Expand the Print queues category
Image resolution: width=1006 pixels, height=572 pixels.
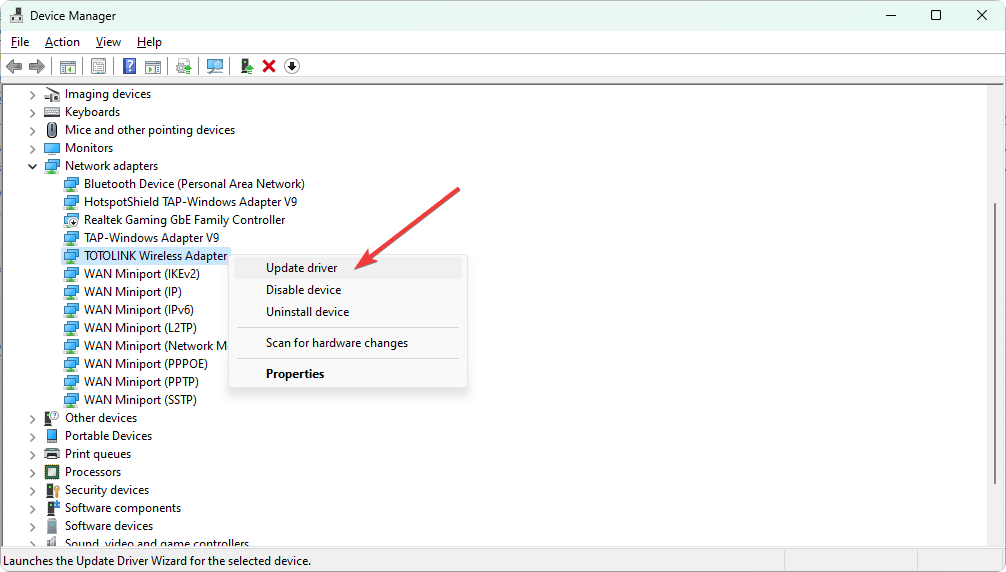click(x=32, y=455)
